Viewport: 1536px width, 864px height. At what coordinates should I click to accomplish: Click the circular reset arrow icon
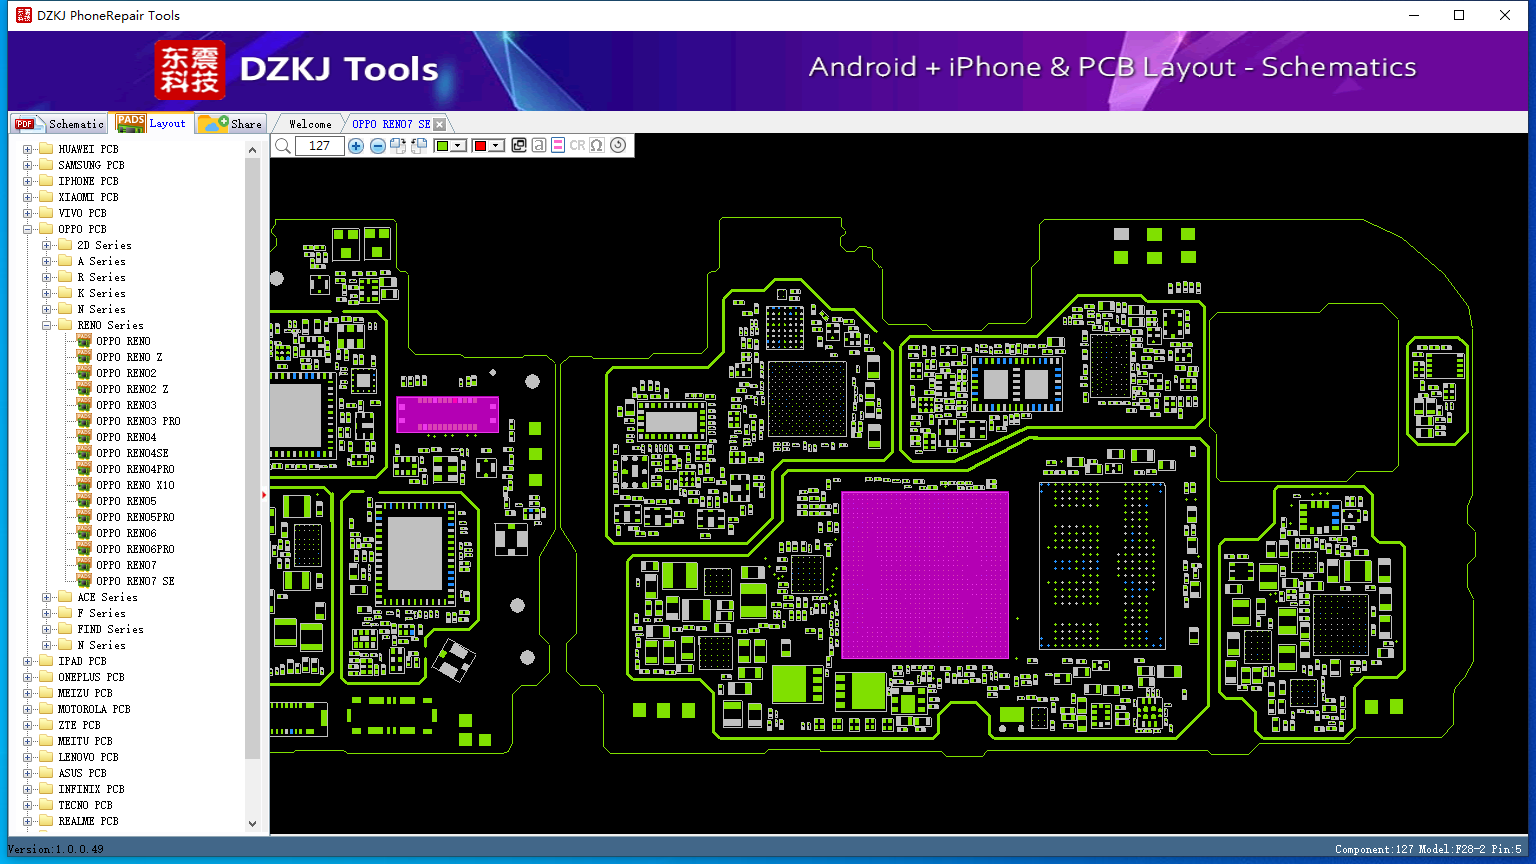[x=618, y=145]
